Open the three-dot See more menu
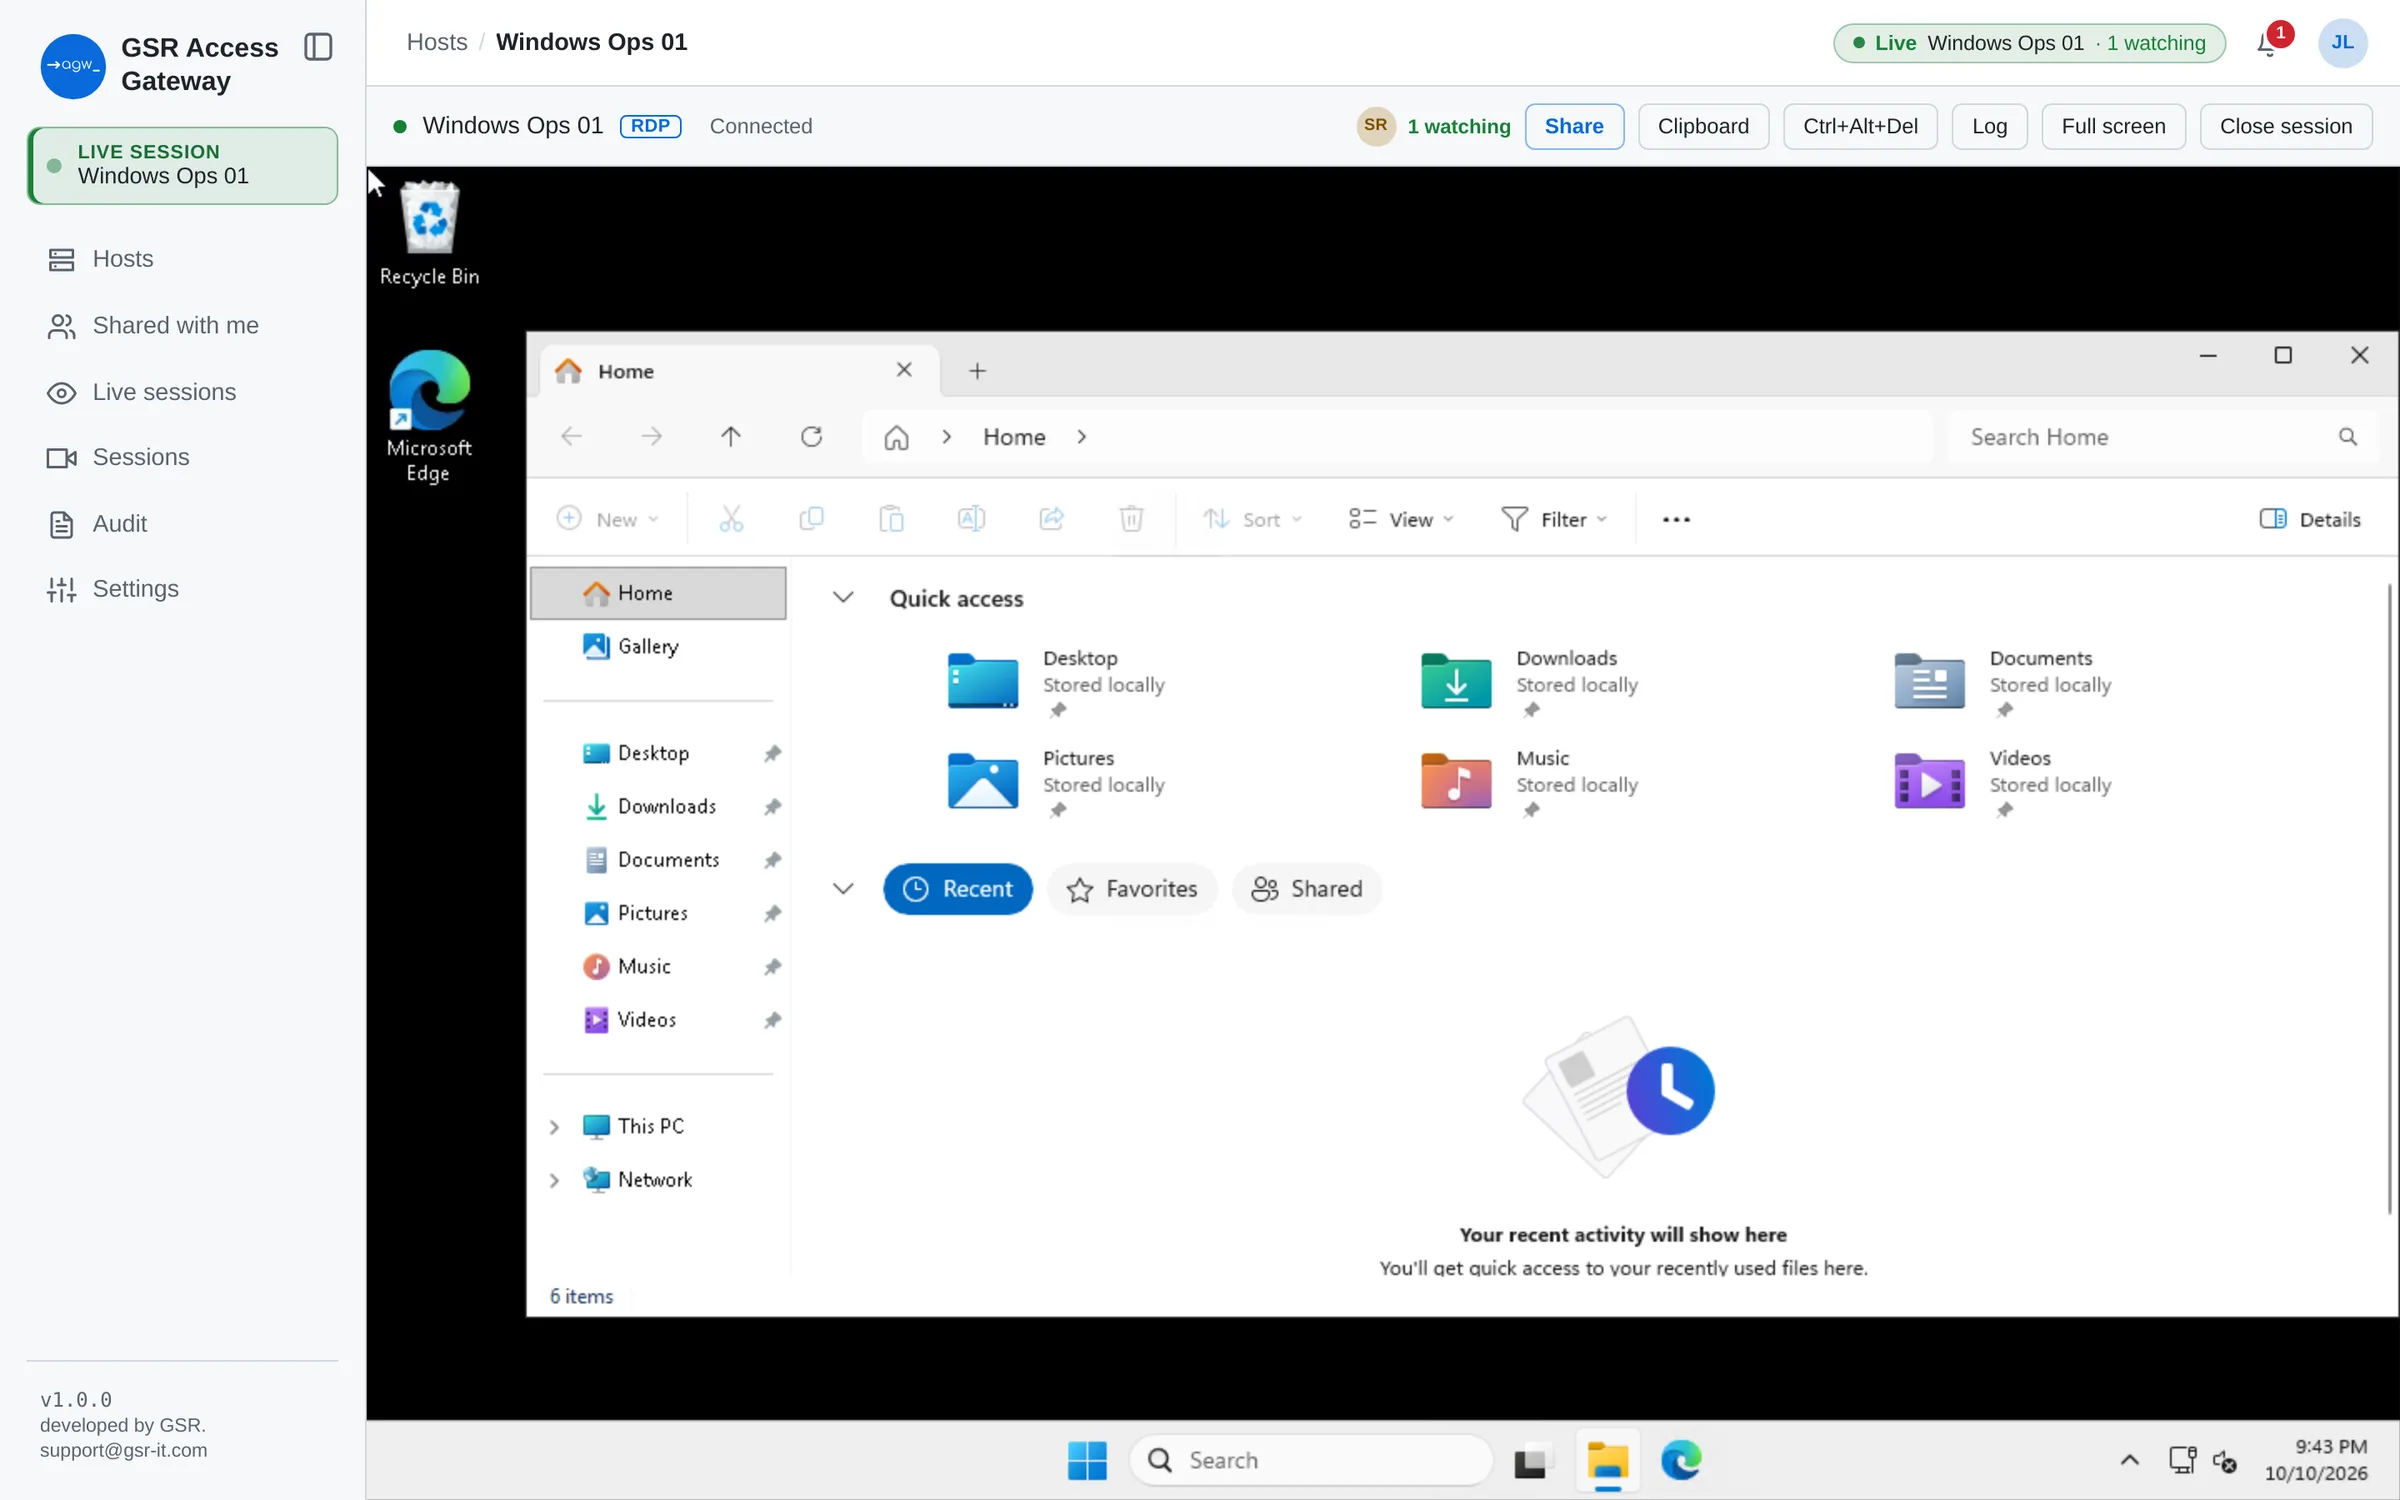 coord(1676,519)
